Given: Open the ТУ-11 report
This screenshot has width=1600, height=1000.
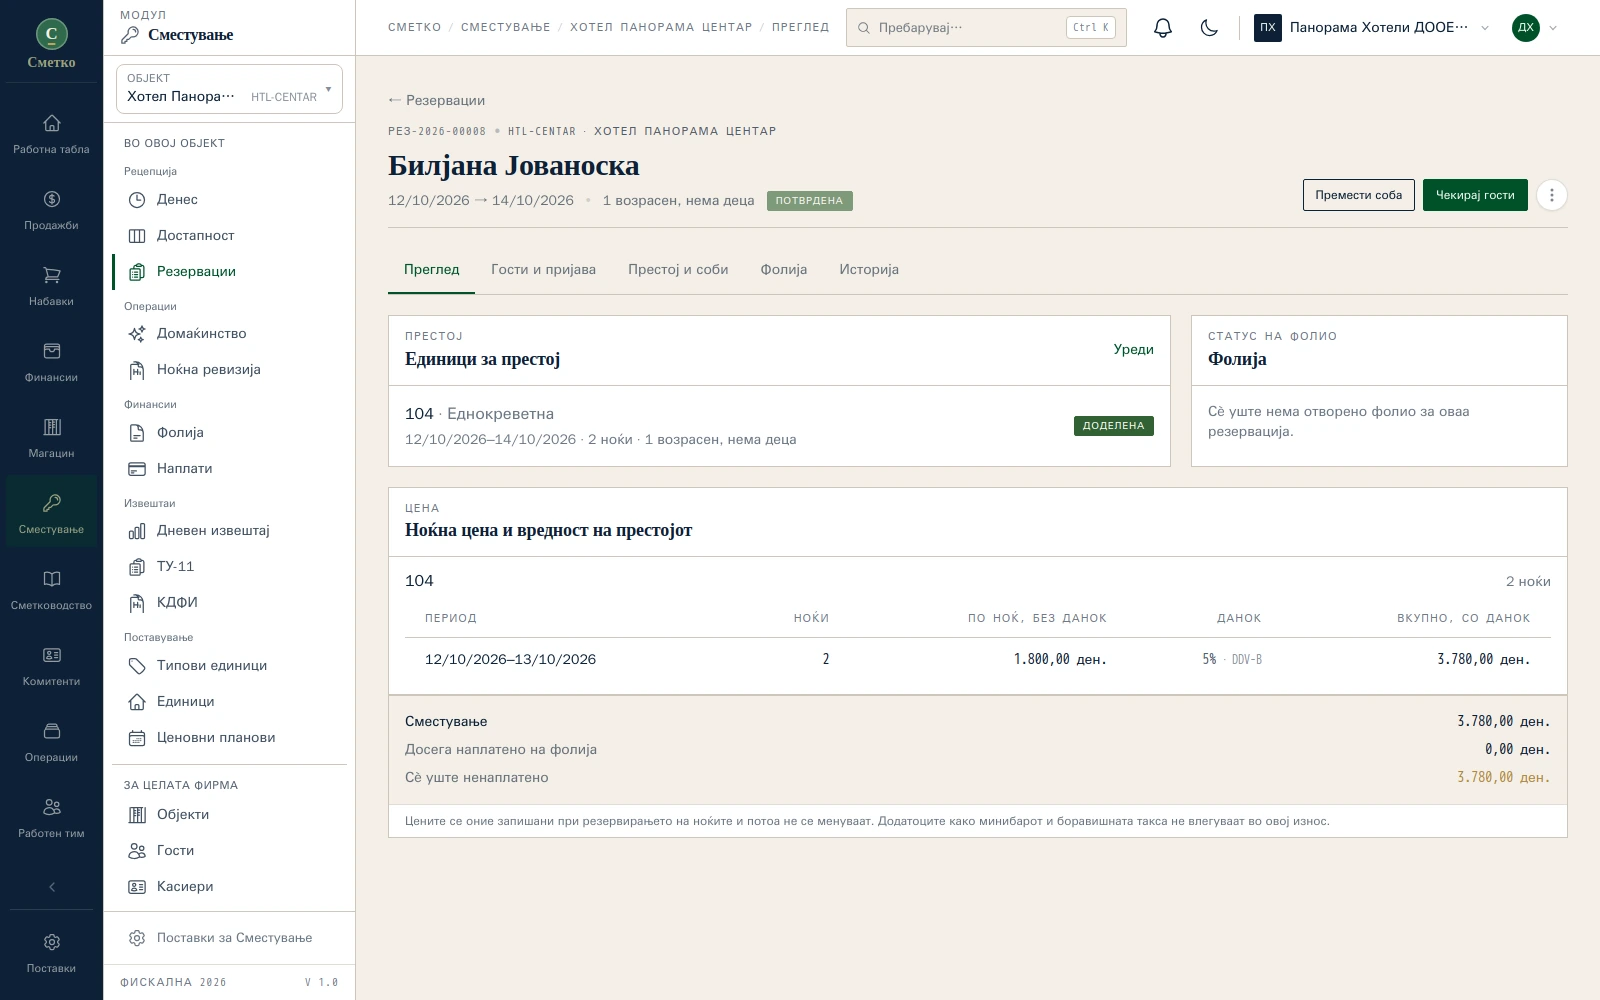Looking at the screenshot, I should point(230,567).
